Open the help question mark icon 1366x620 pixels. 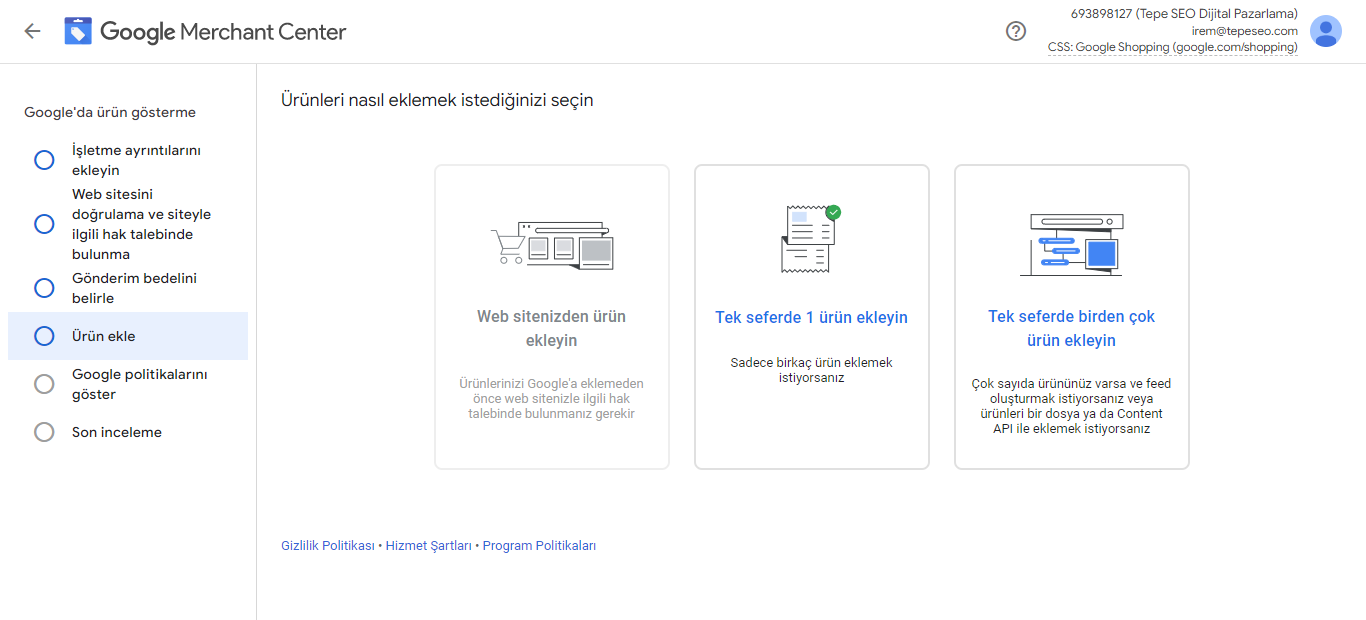pos(1016,31)
